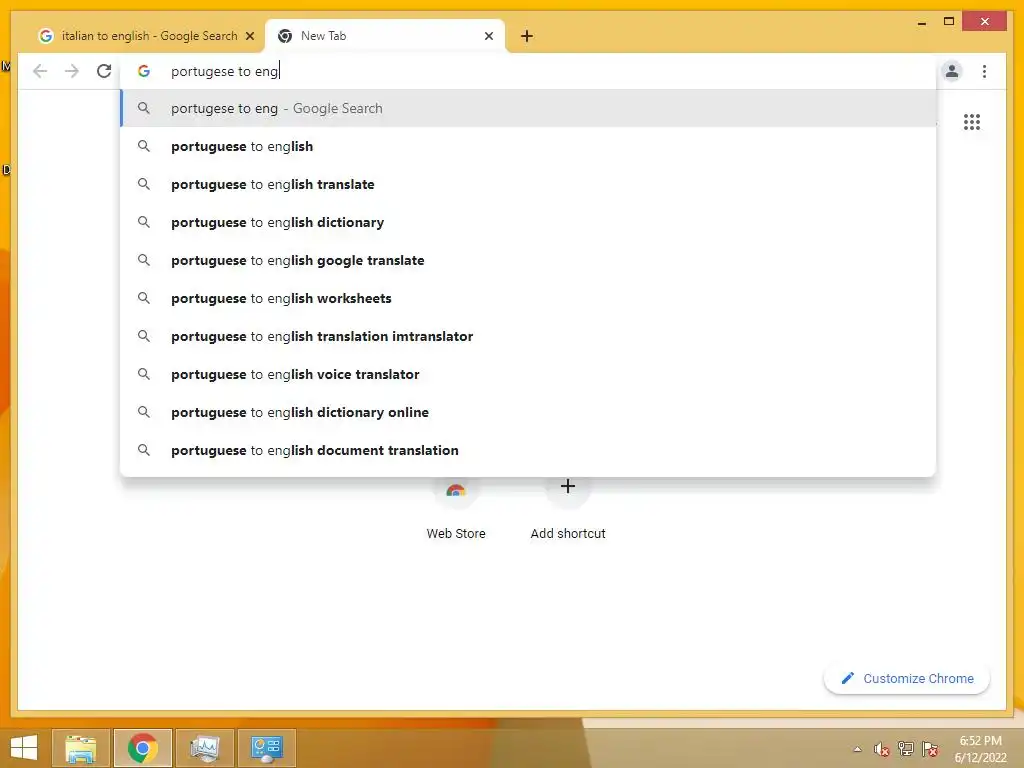Open the profile avatar icon

pos(952,71)
